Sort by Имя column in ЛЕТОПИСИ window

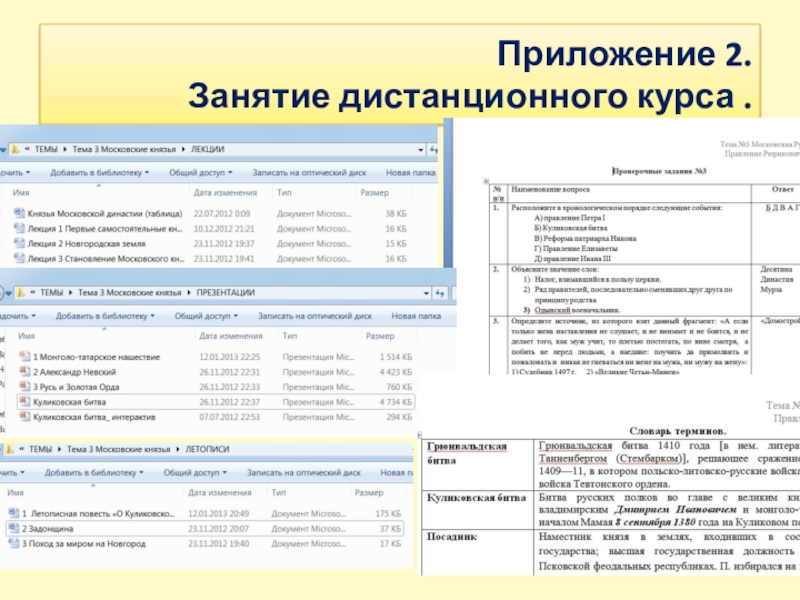[x=15, y=492]
